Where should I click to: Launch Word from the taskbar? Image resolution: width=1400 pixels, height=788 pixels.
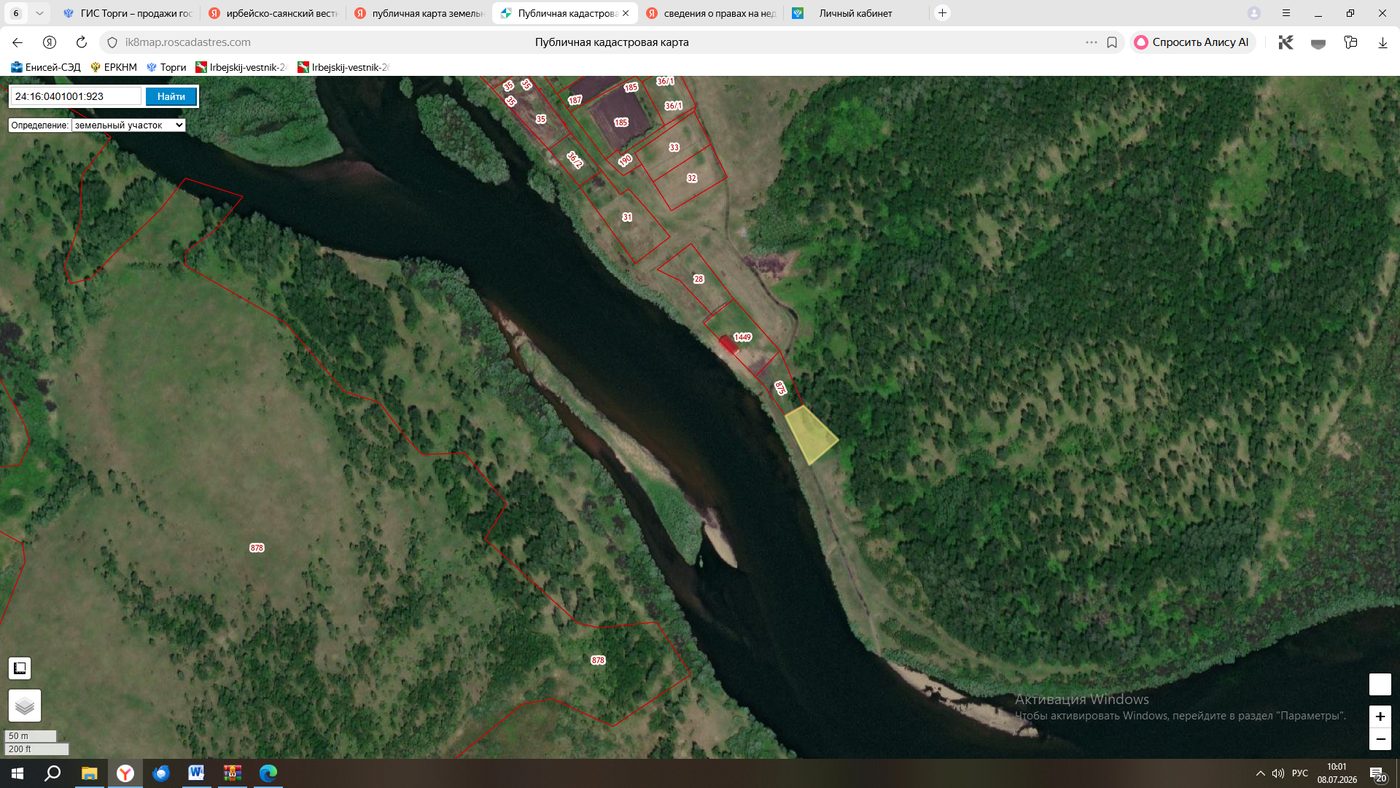click(x=196, y=773)
